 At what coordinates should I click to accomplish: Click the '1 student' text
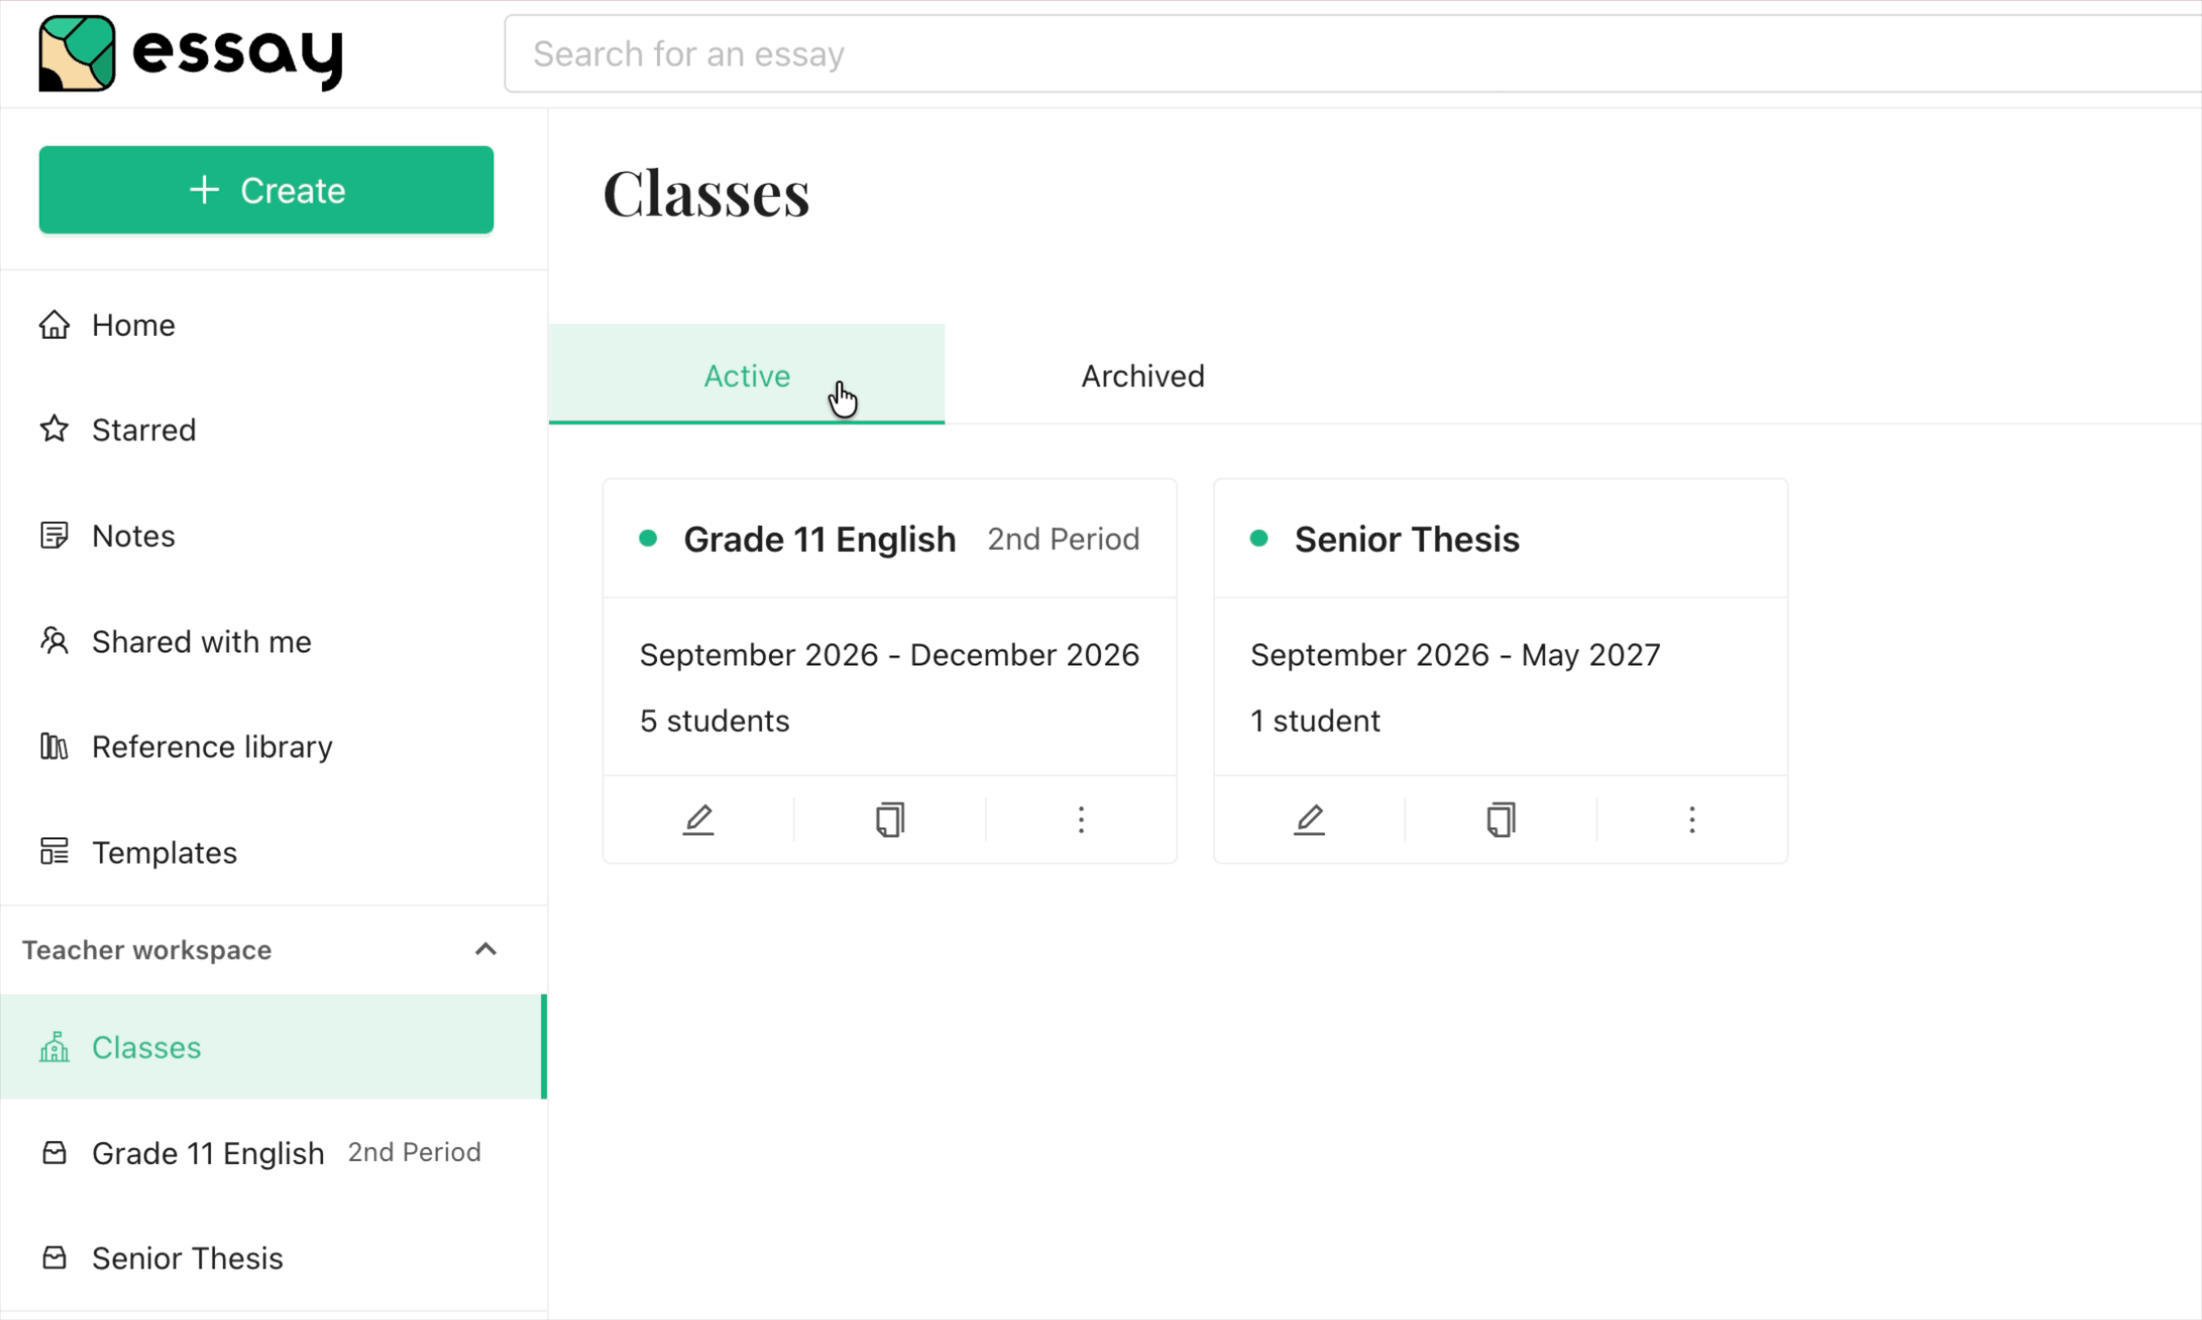[1315, 720]
